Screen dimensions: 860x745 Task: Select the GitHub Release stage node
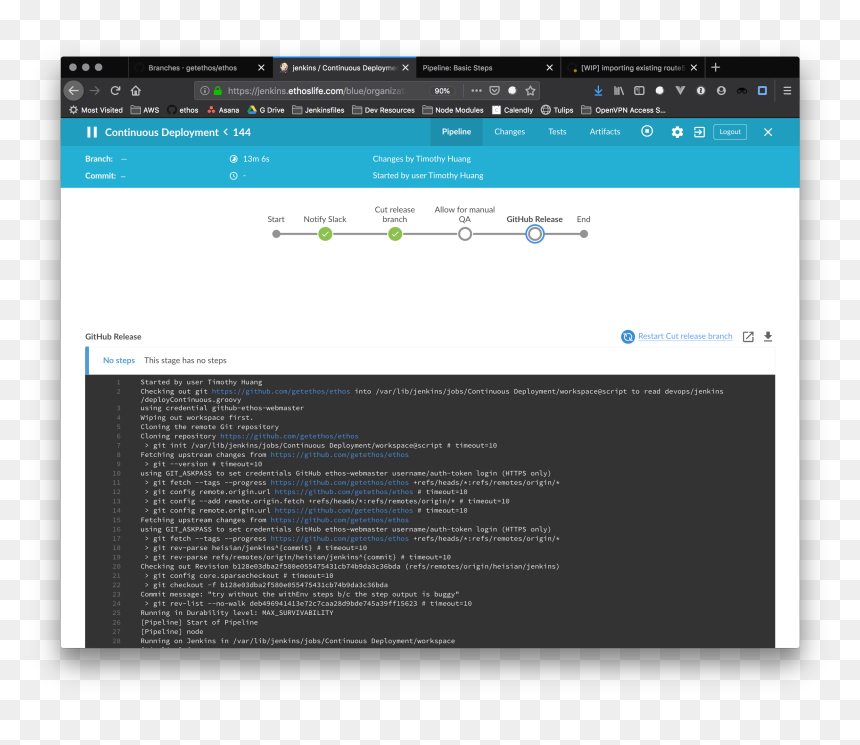point(535,234)
